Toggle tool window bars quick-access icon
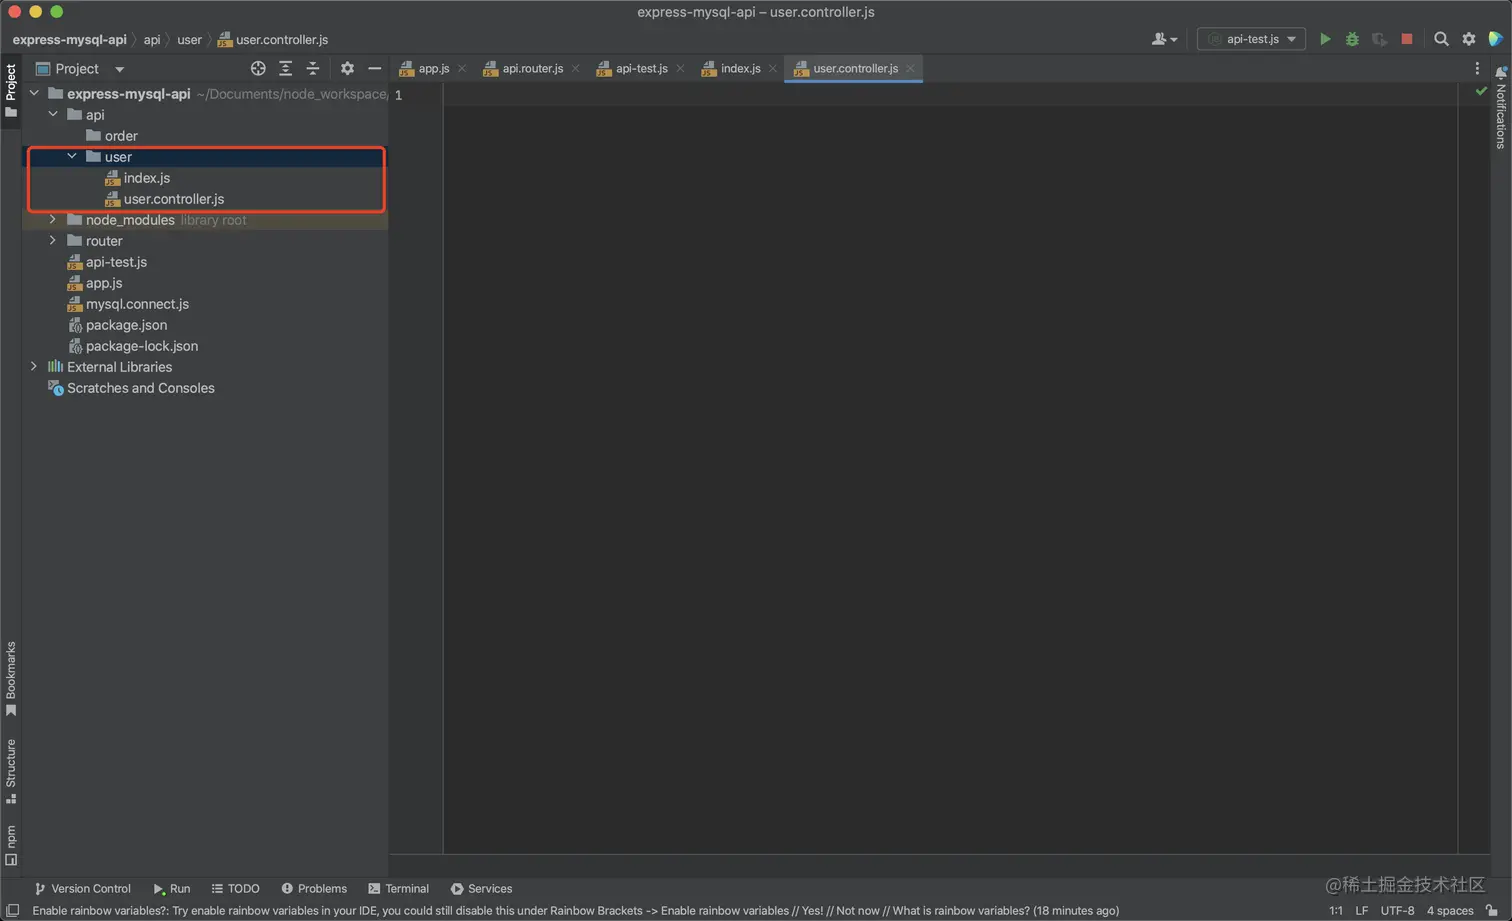 (12, 910)
